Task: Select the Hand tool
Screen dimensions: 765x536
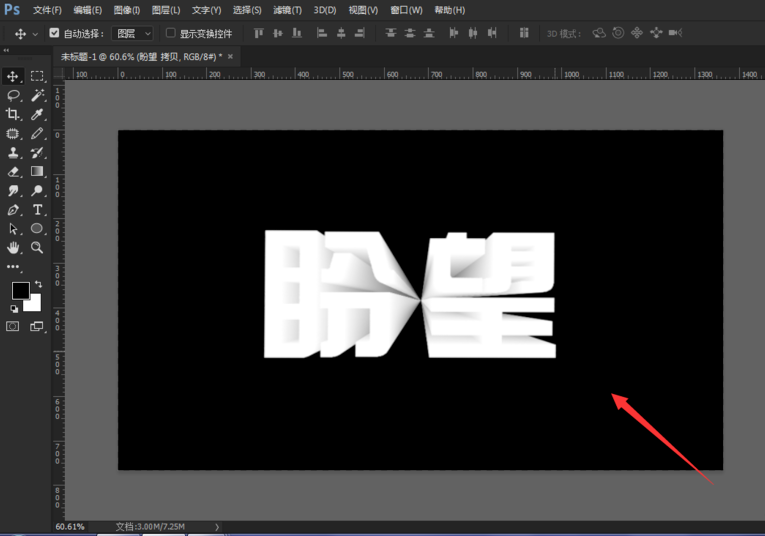Action: 14,247
